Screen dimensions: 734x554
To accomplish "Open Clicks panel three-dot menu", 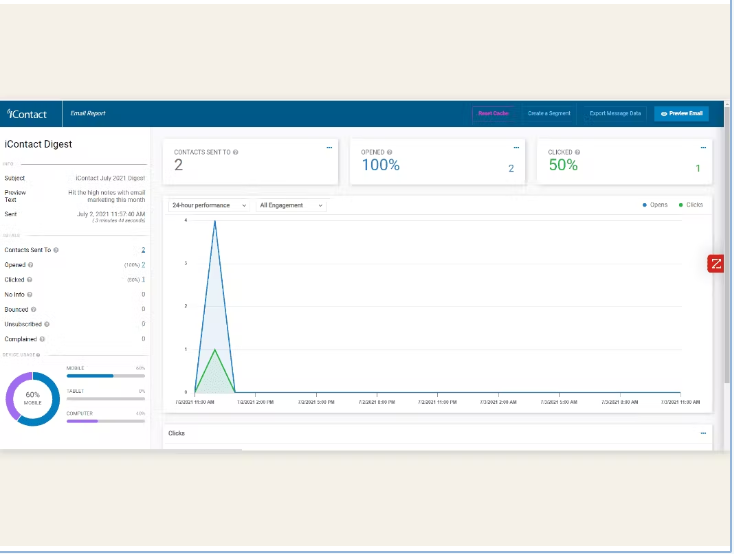I will [x=703, y=433].
